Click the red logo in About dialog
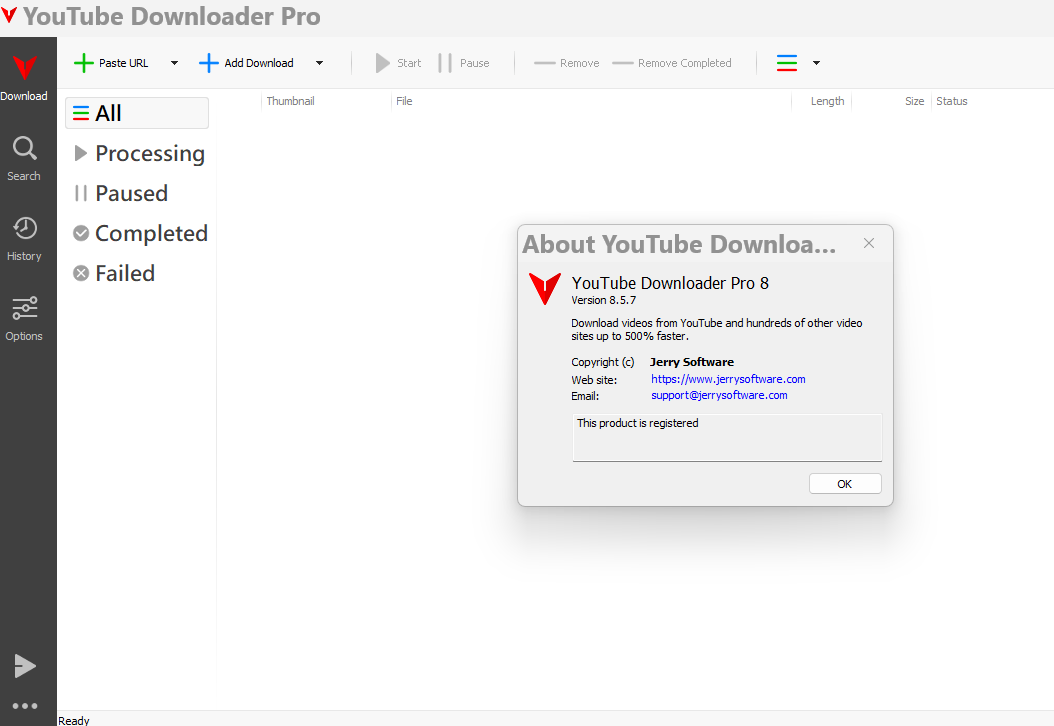The width and height of the screenshot is (1054, 726). 544,288
